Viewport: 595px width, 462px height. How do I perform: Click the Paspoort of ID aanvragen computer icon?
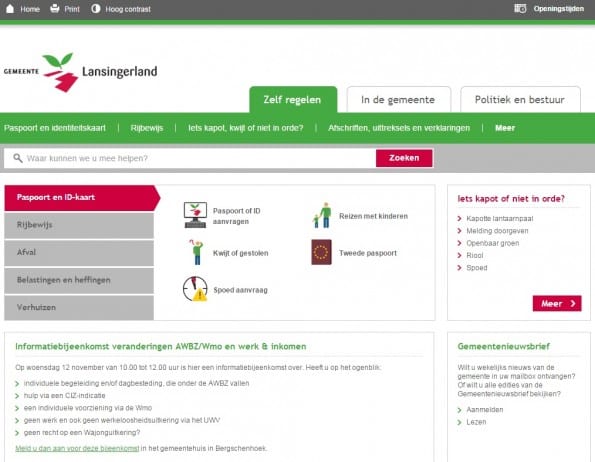[195, 215]
